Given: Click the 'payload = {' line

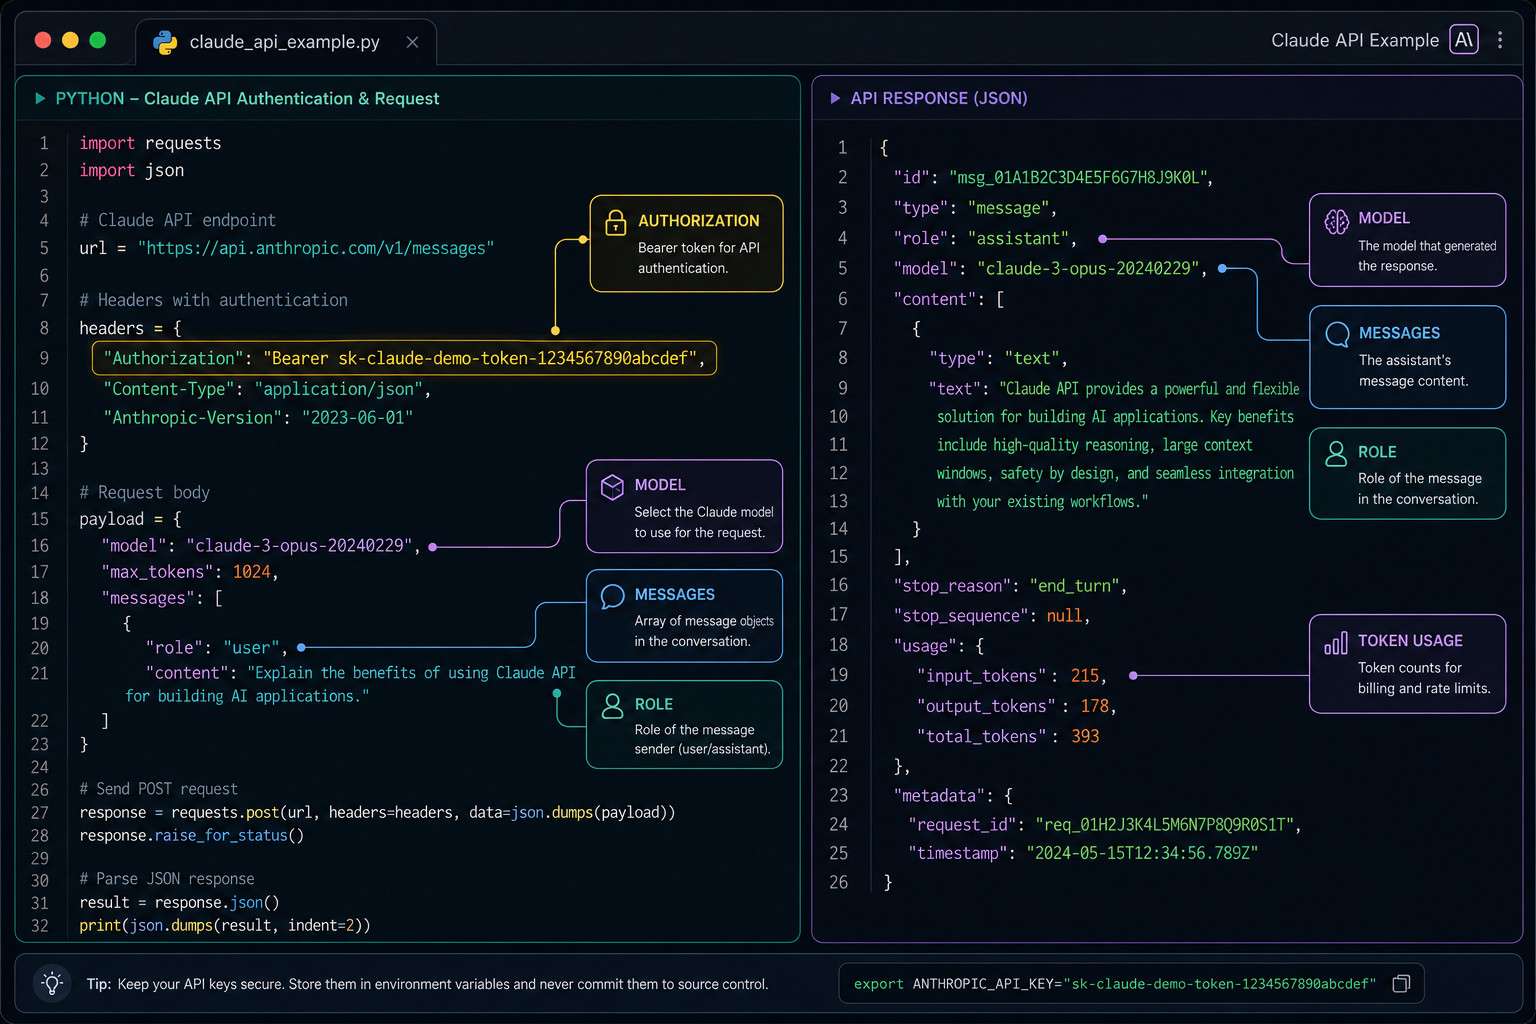Looking at the screenshot, I should pos(131,519).
